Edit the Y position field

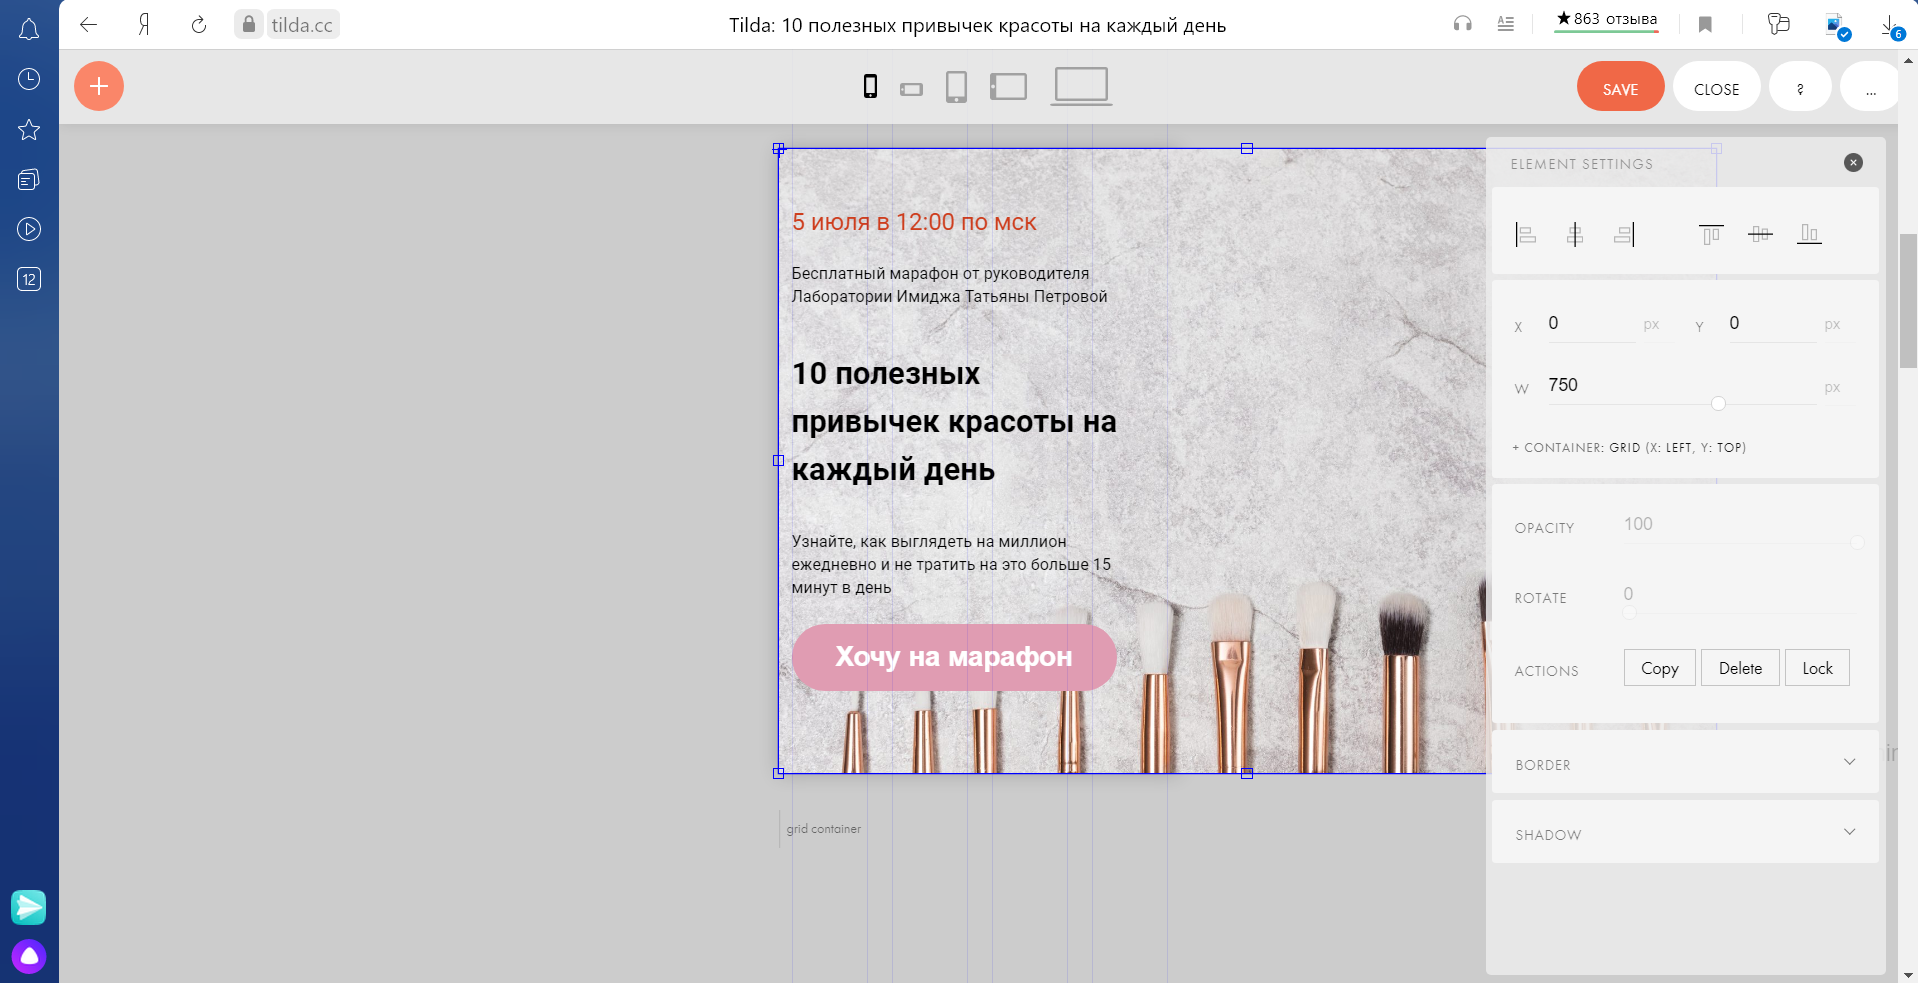tap(1771, 323)
